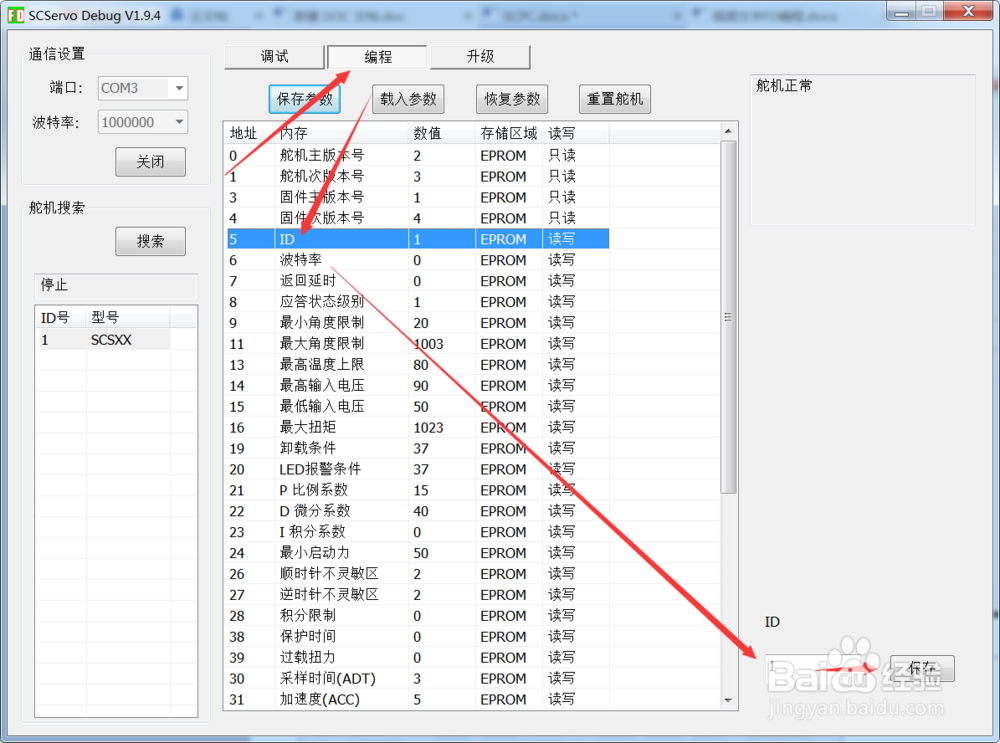The image size is (1000, 743).
Task: Click the 重置舵机 button
Action: click(x=614, y=98)
